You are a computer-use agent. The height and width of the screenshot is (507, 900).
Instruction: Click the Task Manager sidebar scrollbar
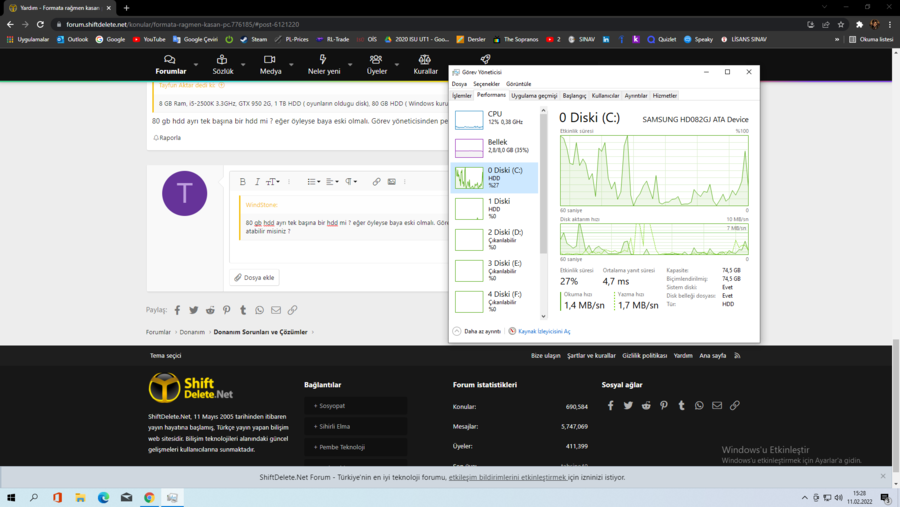(545, 180)
